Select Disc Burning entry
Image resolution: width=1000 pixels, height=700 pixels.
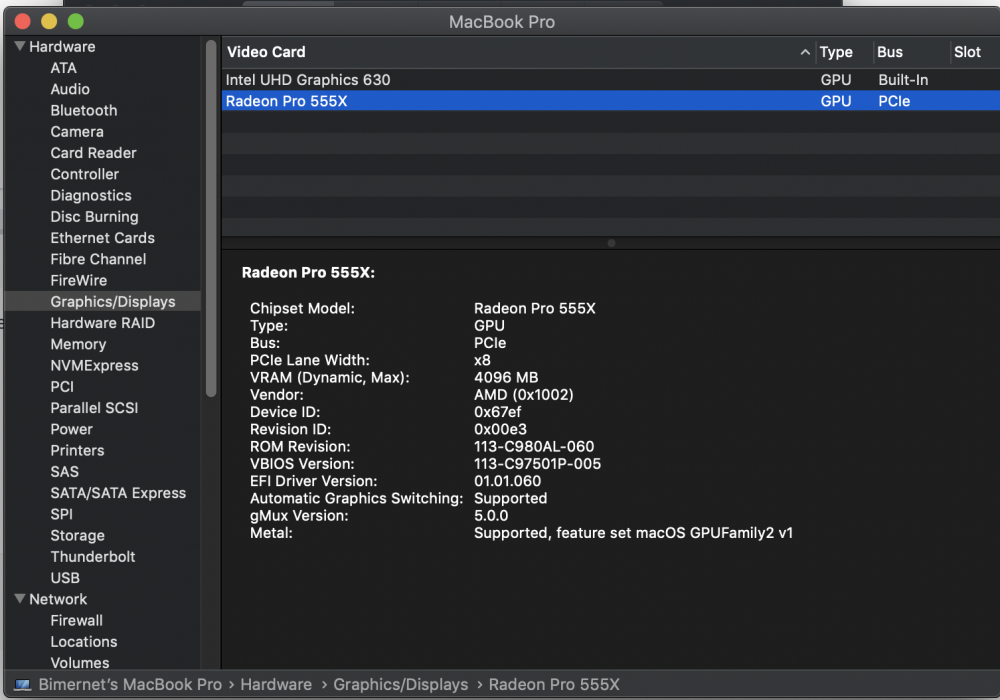coord(94,216)
